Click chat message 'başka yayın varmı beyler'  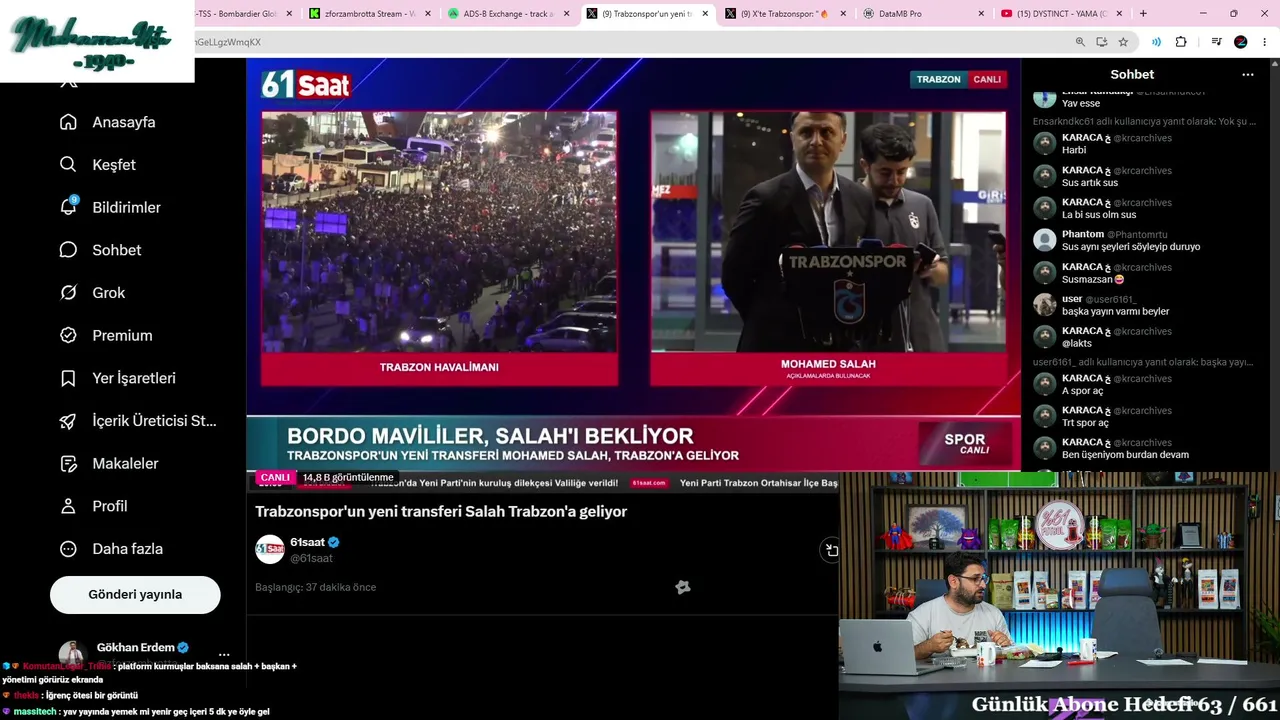1116,312
